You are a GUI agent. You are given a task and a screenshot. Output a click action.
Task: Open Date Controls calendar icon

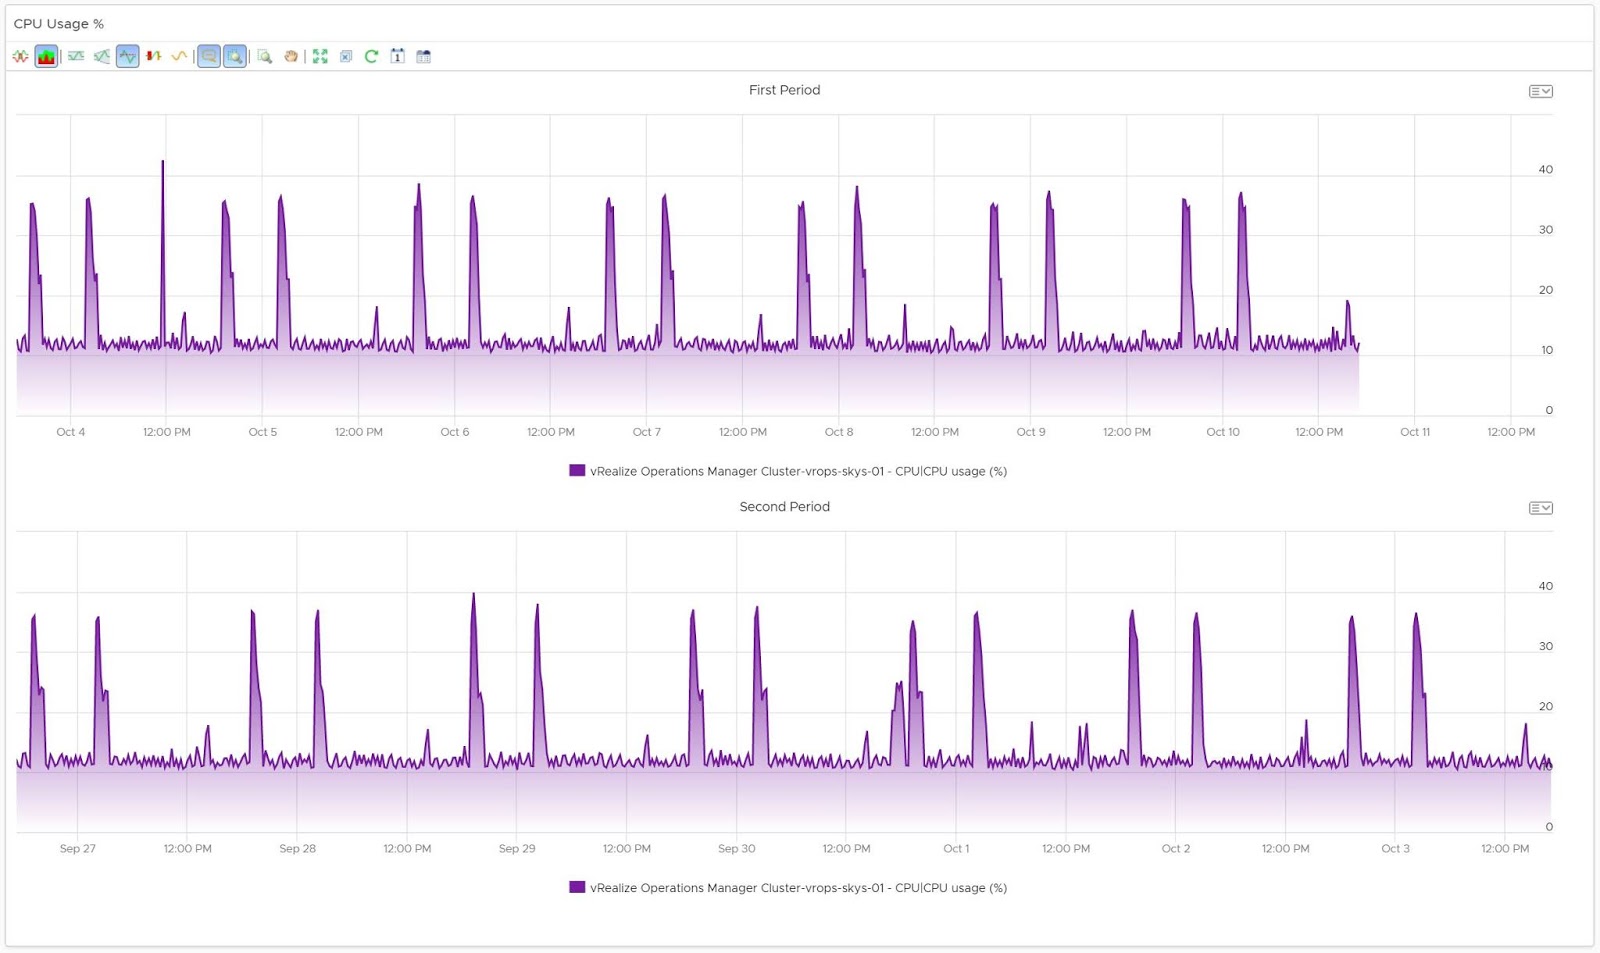coord(398,57)
